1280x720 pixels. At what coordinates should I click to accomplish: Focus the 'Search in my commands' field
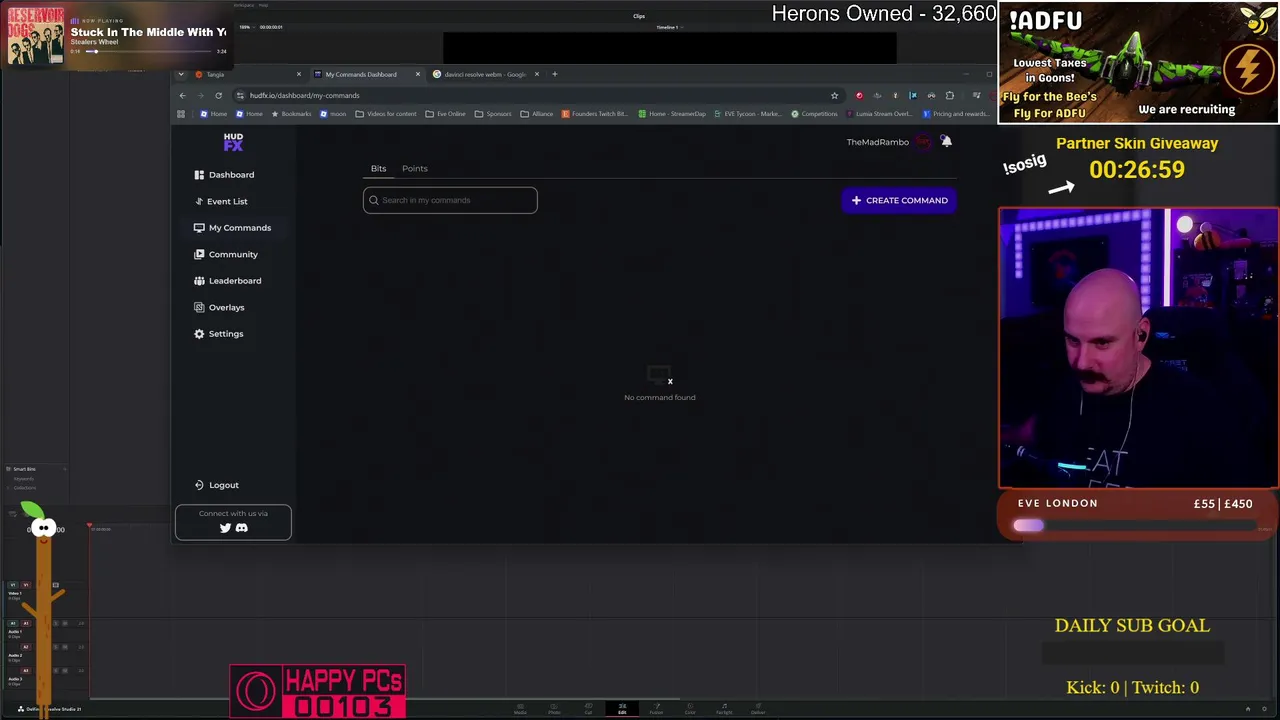coord(450,200)
